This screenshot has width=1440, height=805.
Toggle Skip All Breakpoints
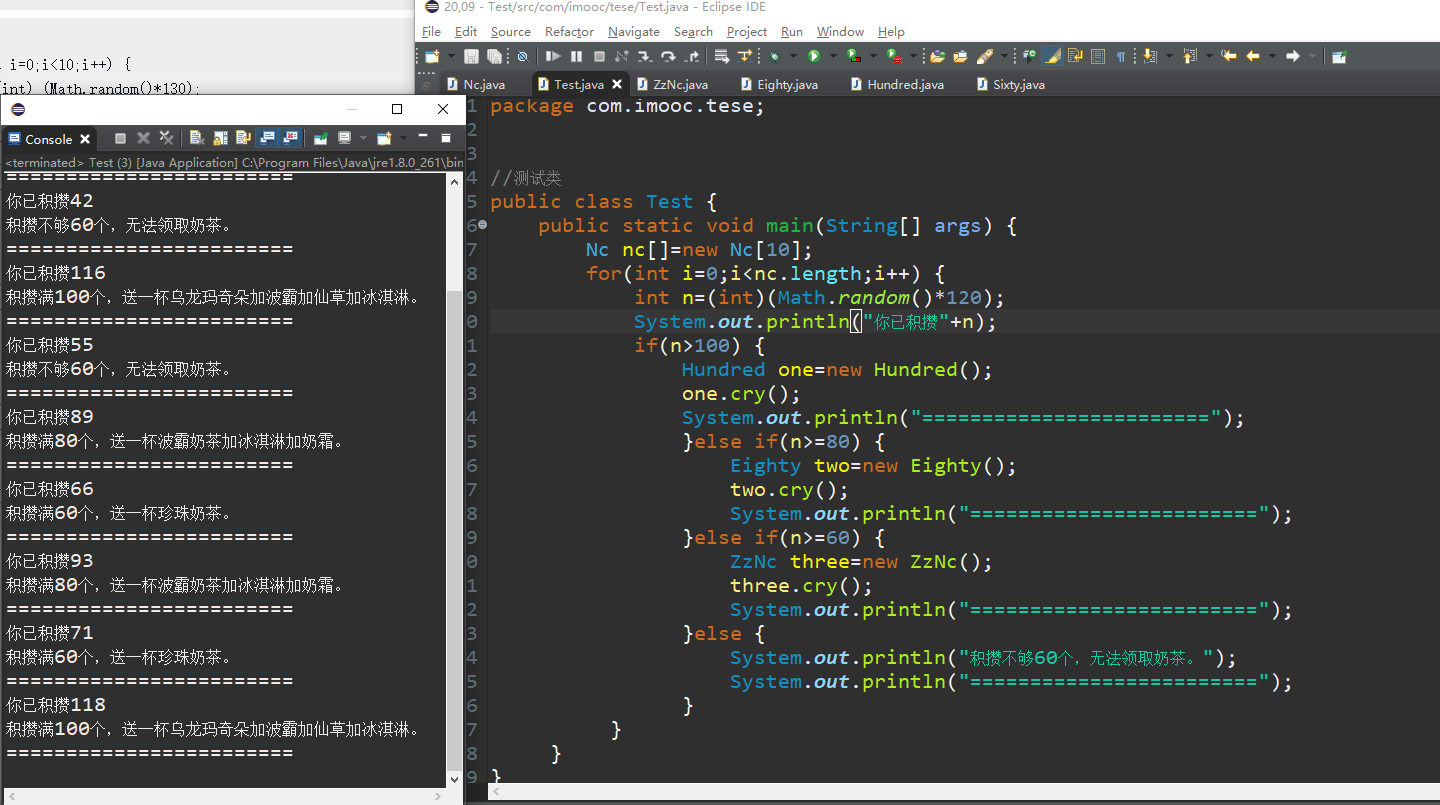pyautogui.click(x=522, y=56)
